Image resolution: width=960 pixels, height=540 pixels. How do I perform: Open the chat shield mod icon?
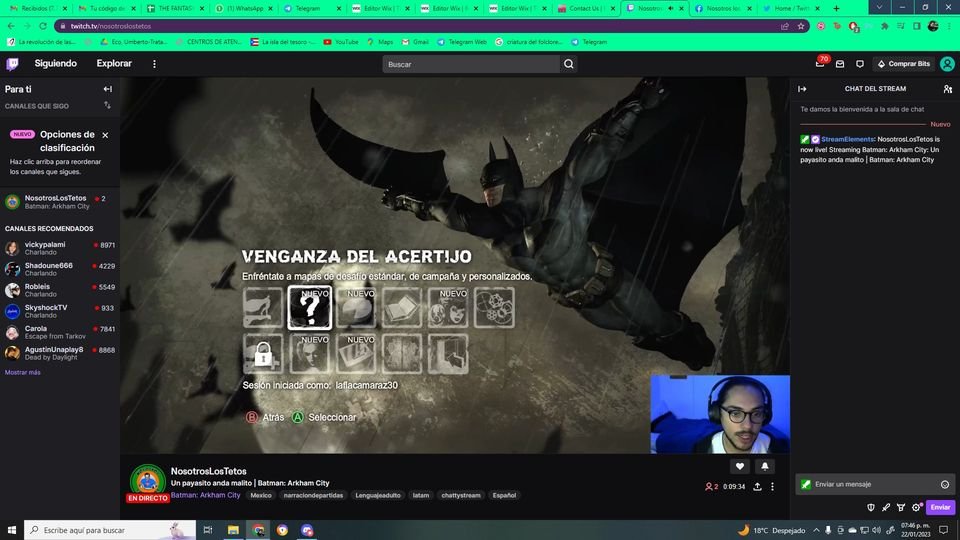[871, 507]
